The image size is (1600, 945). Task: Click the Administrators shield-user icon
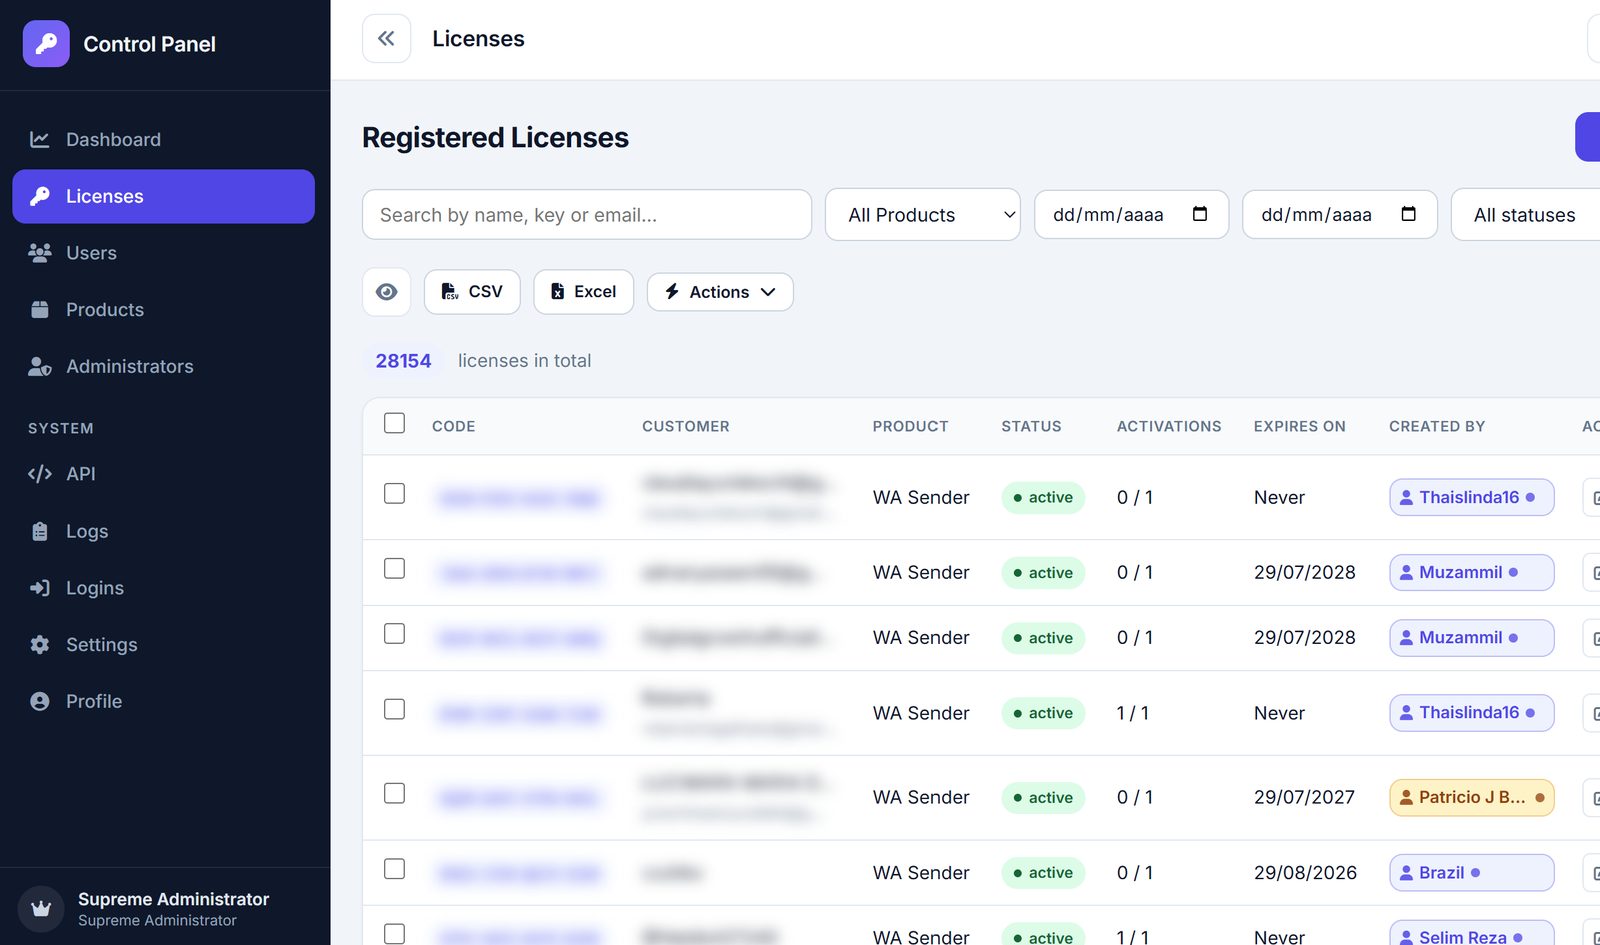(40, 367)
